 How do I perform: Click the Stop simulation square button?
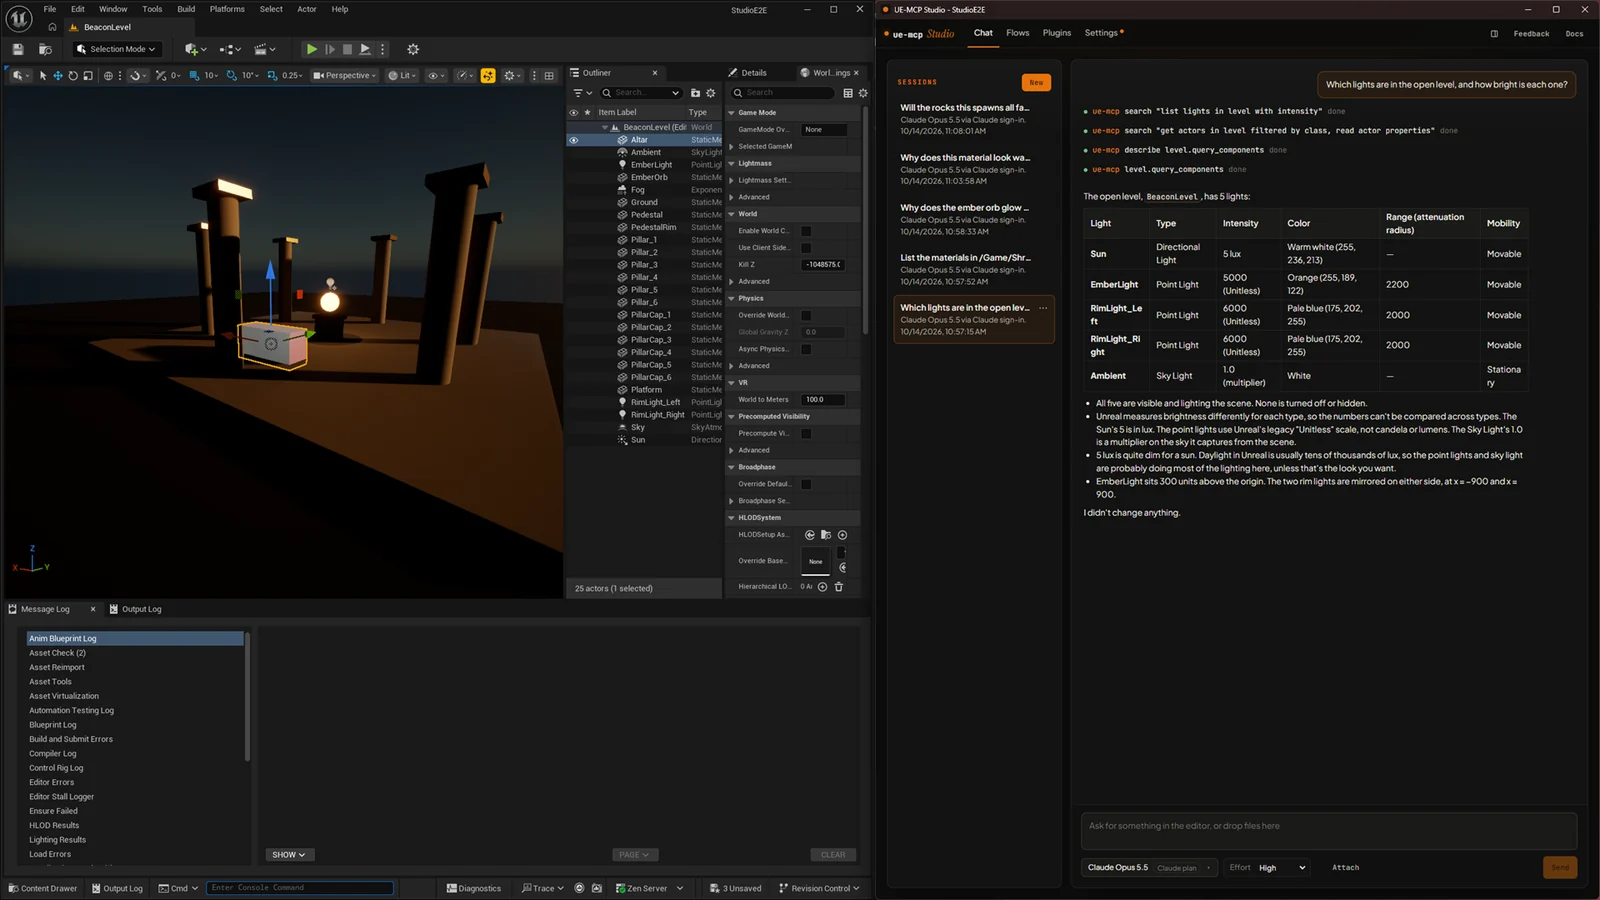pos(347,49)
